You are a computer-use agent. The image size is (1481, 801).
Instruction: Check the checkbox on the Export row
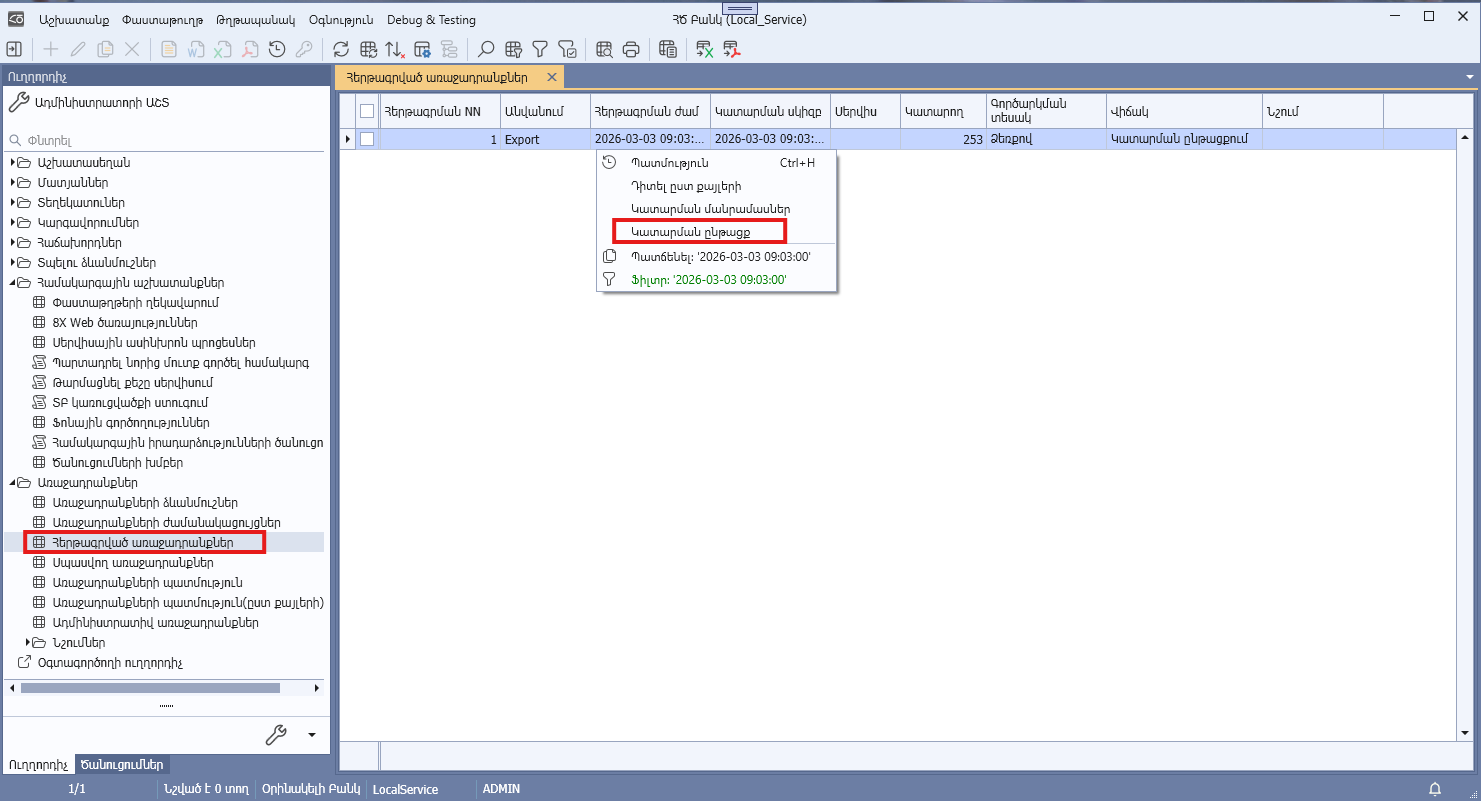[366, 139]
